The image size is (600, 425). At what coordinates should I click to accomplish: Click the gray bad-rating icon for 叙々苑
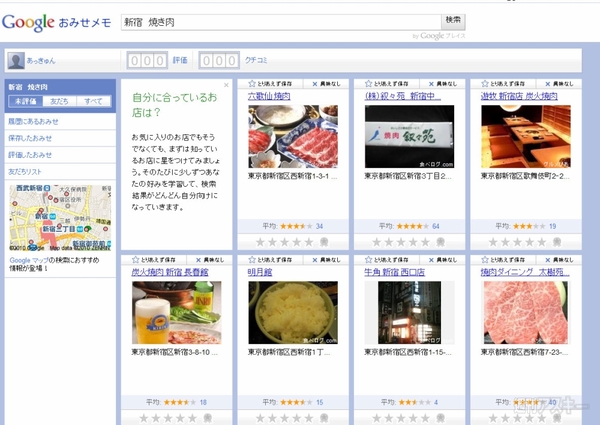coord(441,242)
